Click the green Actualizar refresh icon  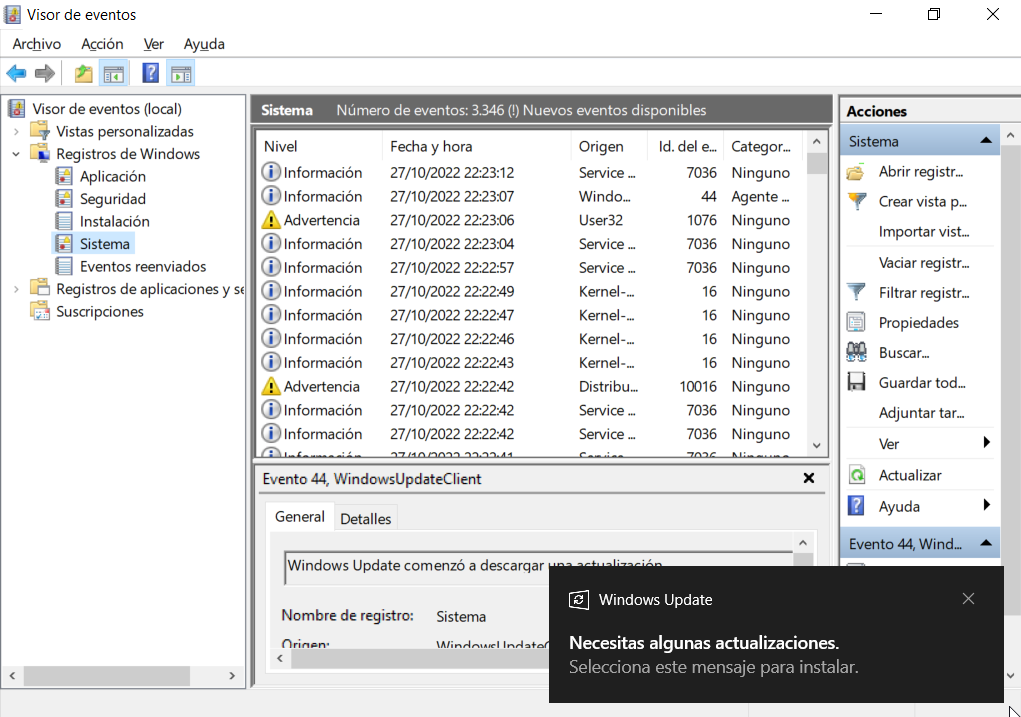click(x=857, y=475)
